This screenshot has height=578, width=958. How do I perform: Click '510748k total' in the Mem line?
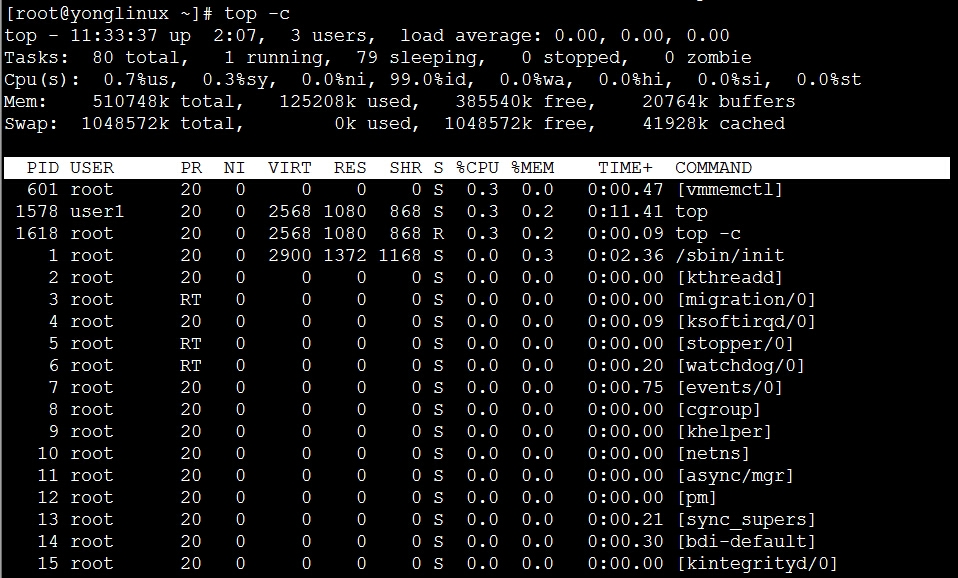pos(167,101)
